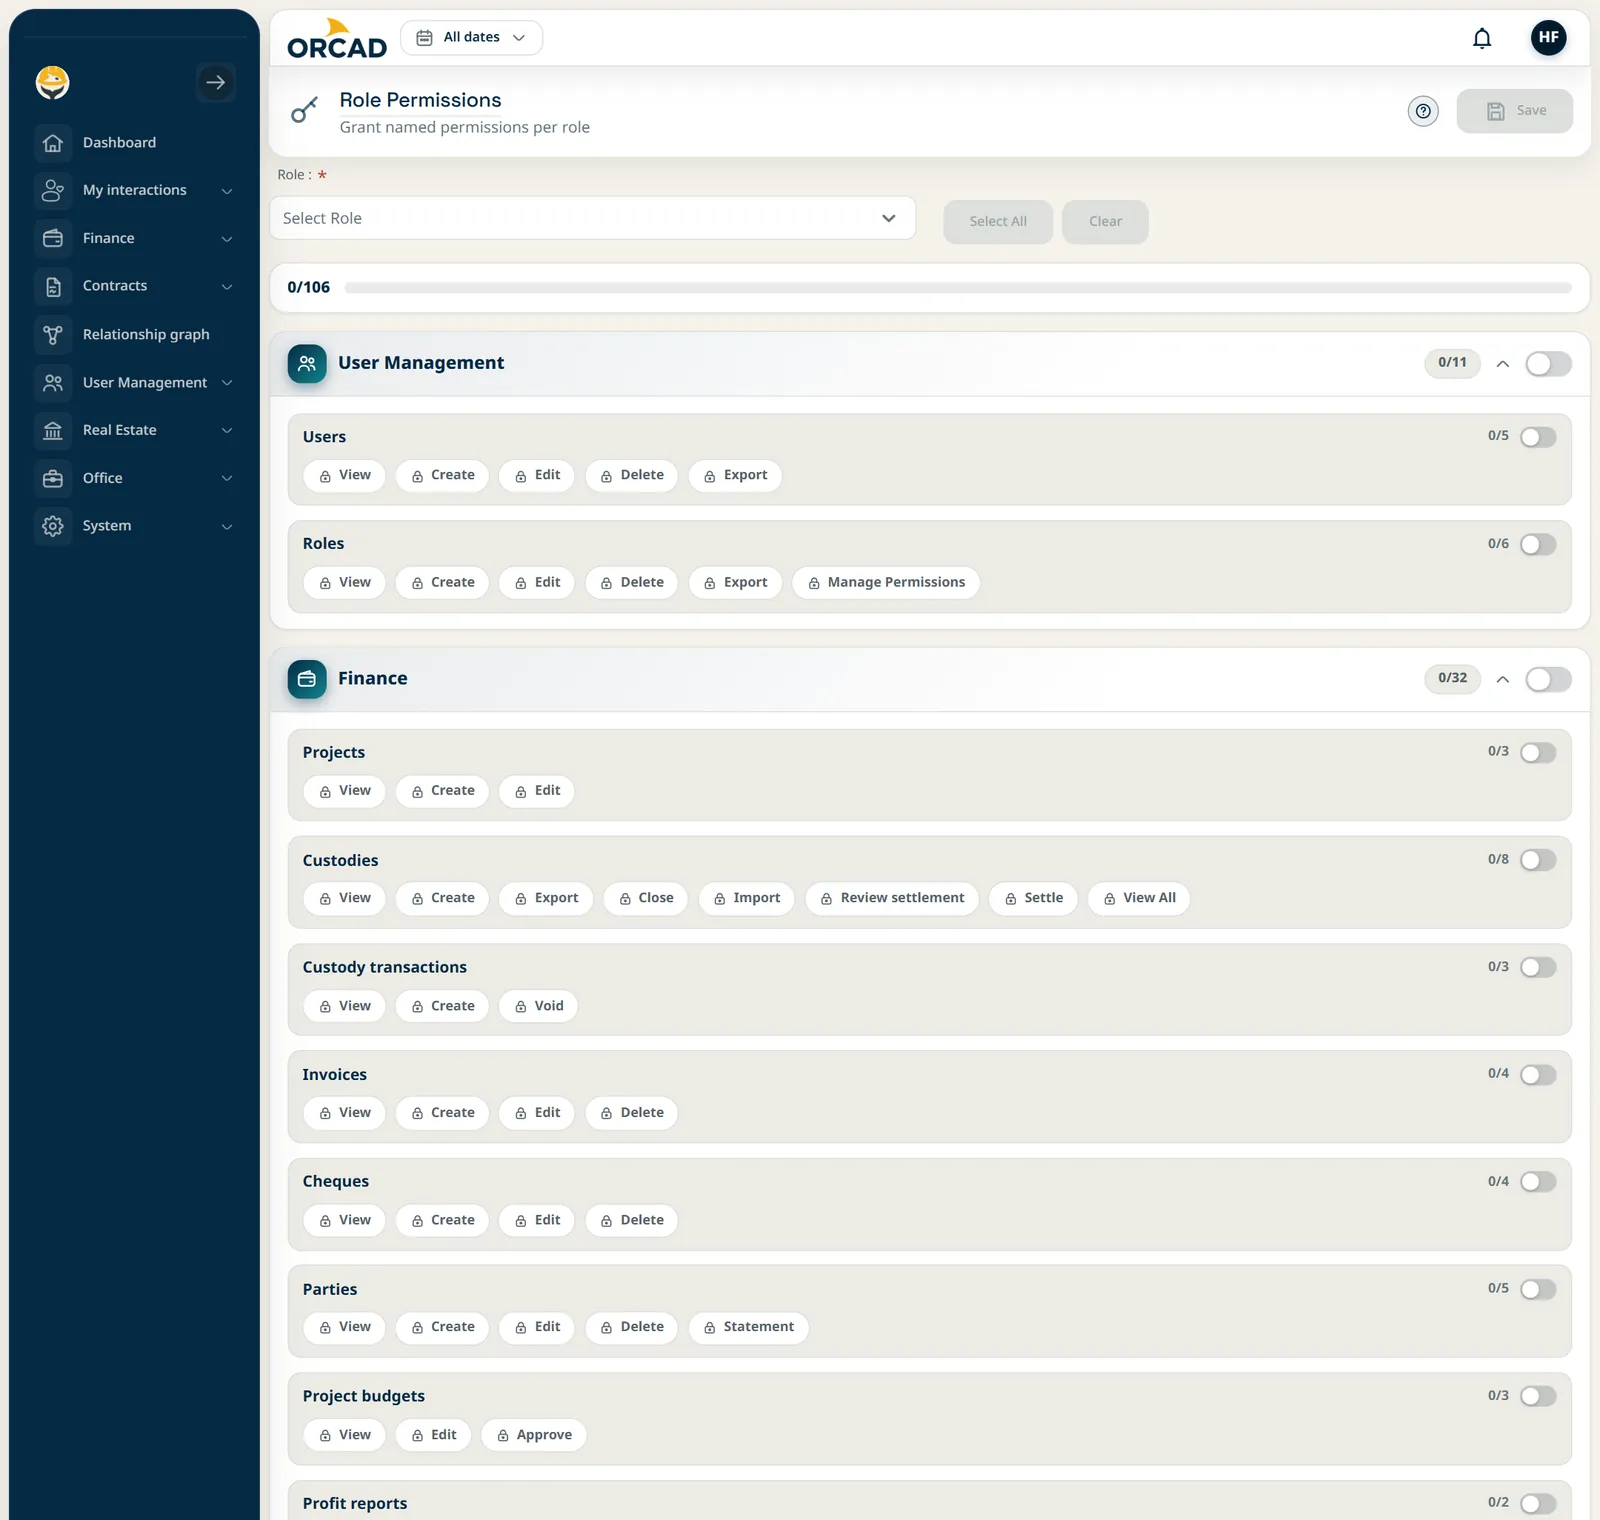Open Relationship graph menu item
1600x1520 pixels.
pyautogui.click(x=135, y=334)
